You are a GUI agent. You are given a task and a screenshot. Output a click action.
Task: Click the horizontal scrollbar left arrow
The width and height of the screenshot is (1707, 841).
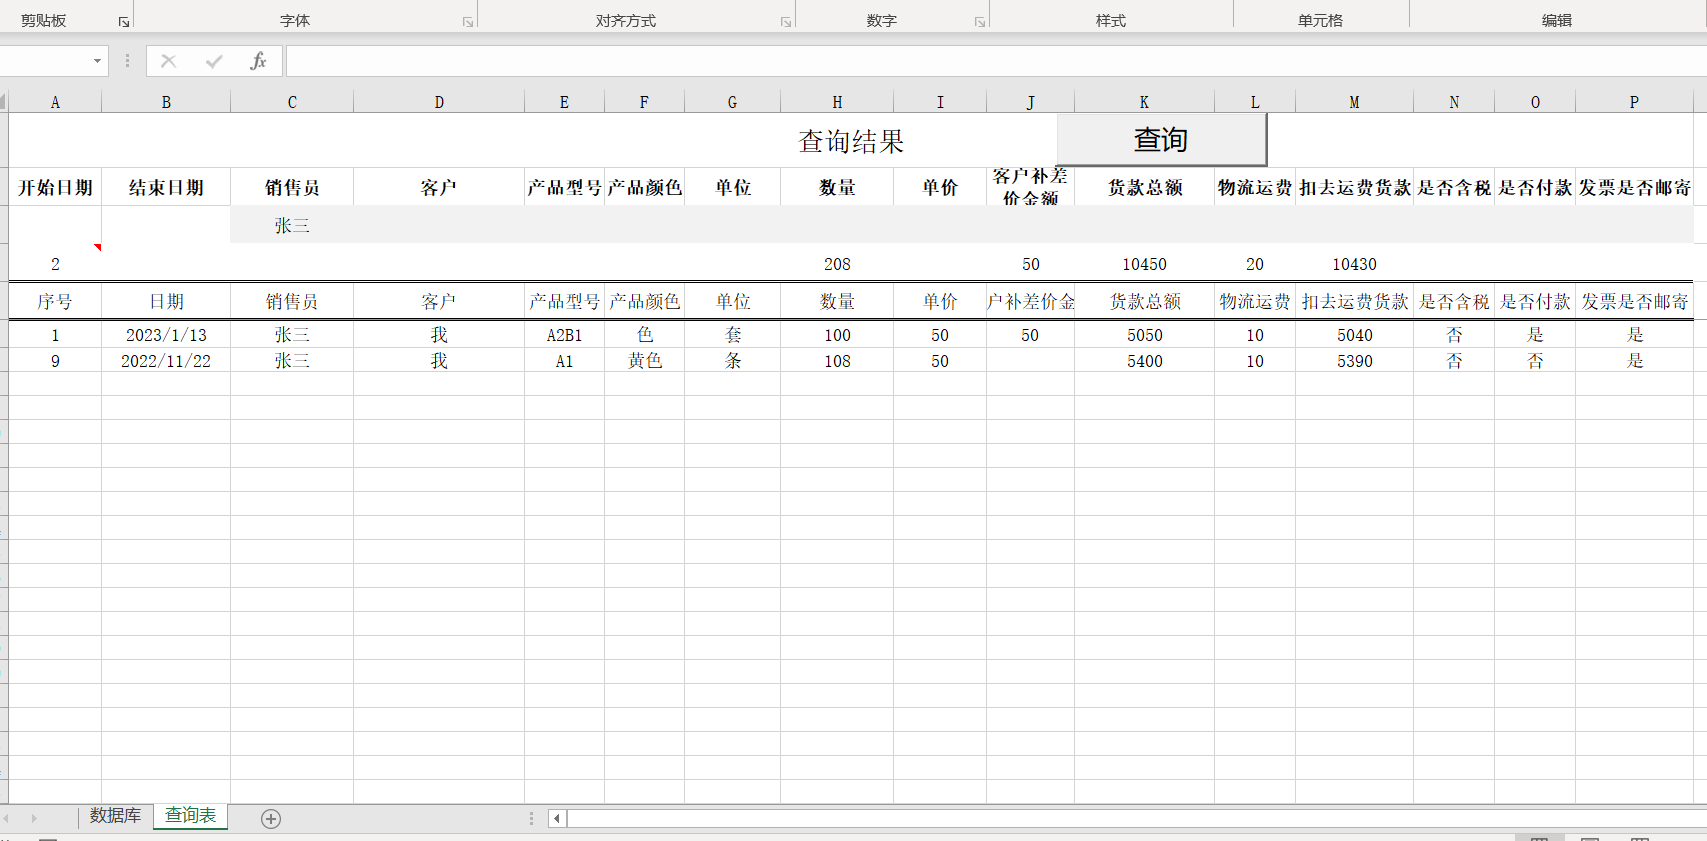557,819
